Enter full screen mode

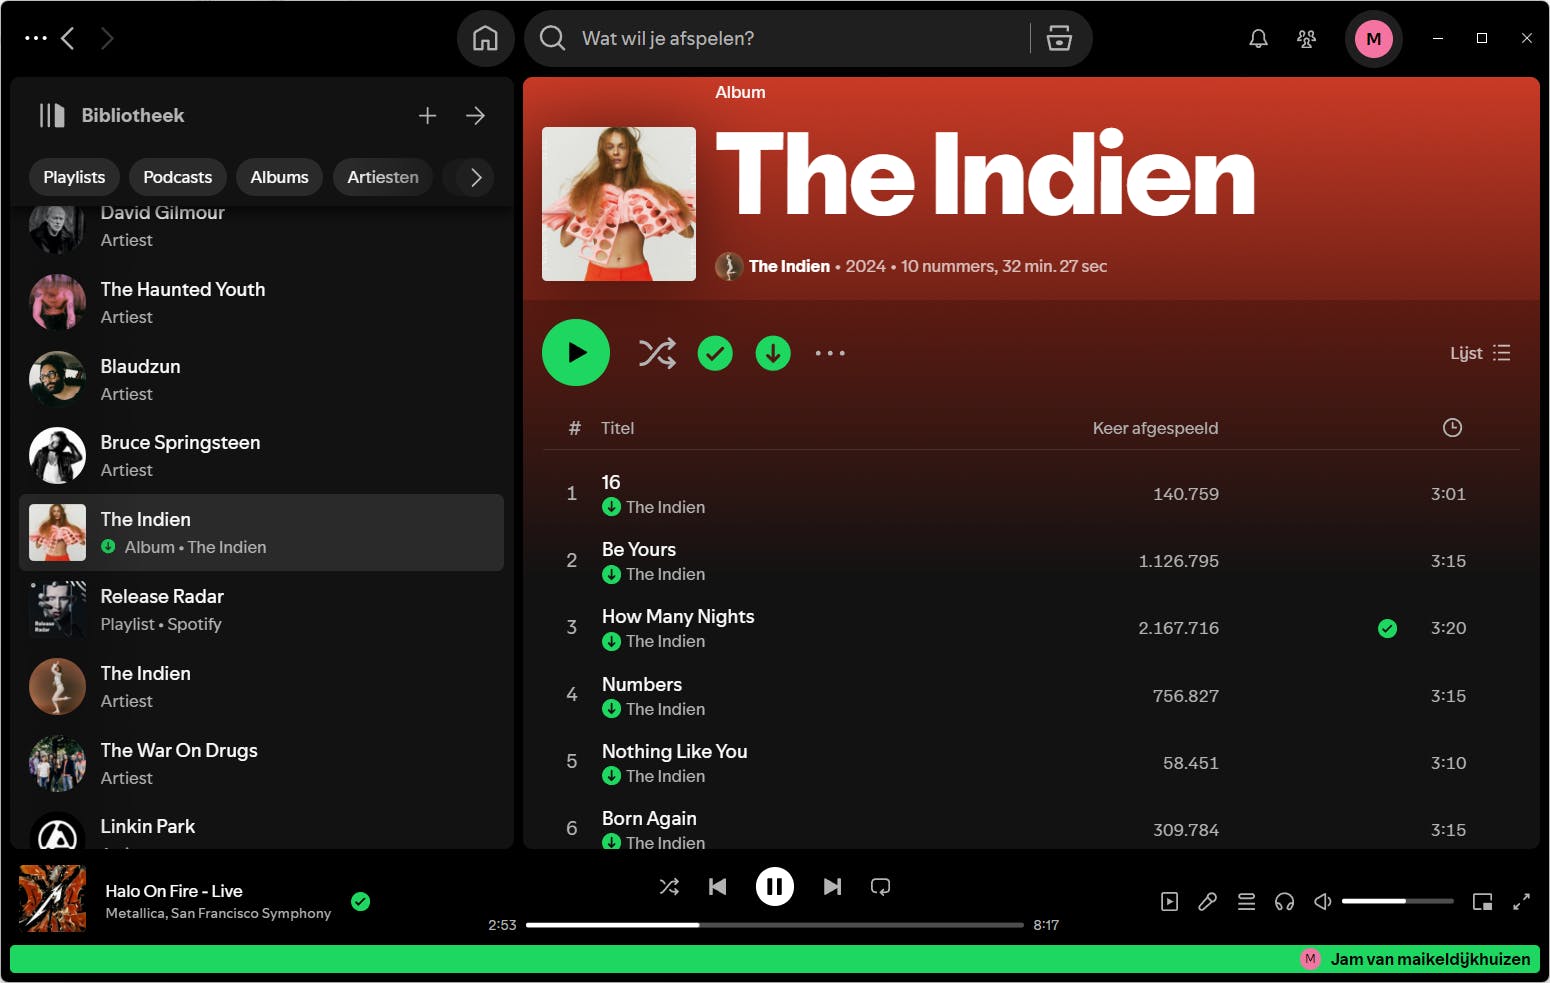point(1521,901)
